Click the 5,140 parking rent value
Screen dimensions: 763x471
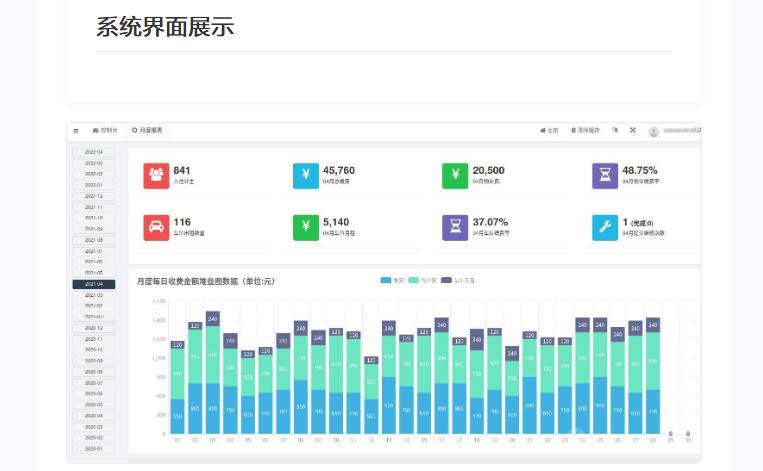point(336,222)
